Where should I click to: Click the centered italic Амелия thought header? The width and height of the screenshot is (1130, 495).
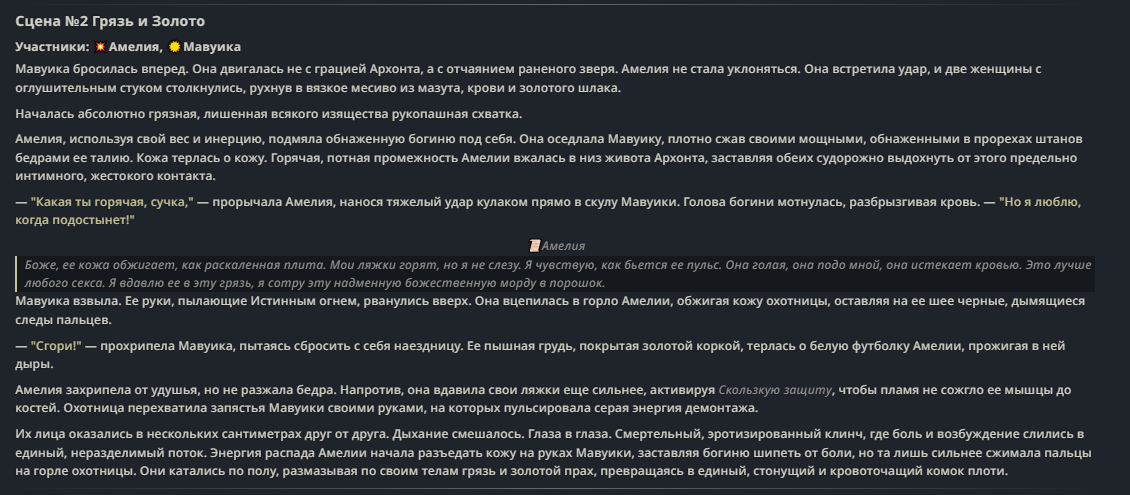point(556,246)
